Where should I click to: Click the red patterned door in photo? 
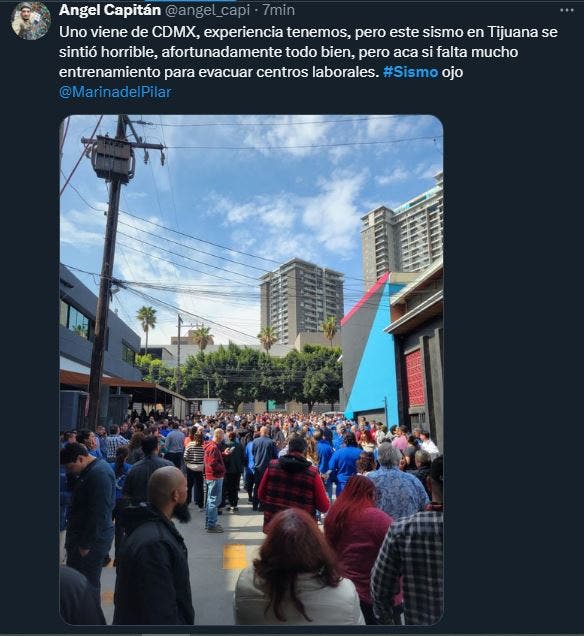[414, 378]
